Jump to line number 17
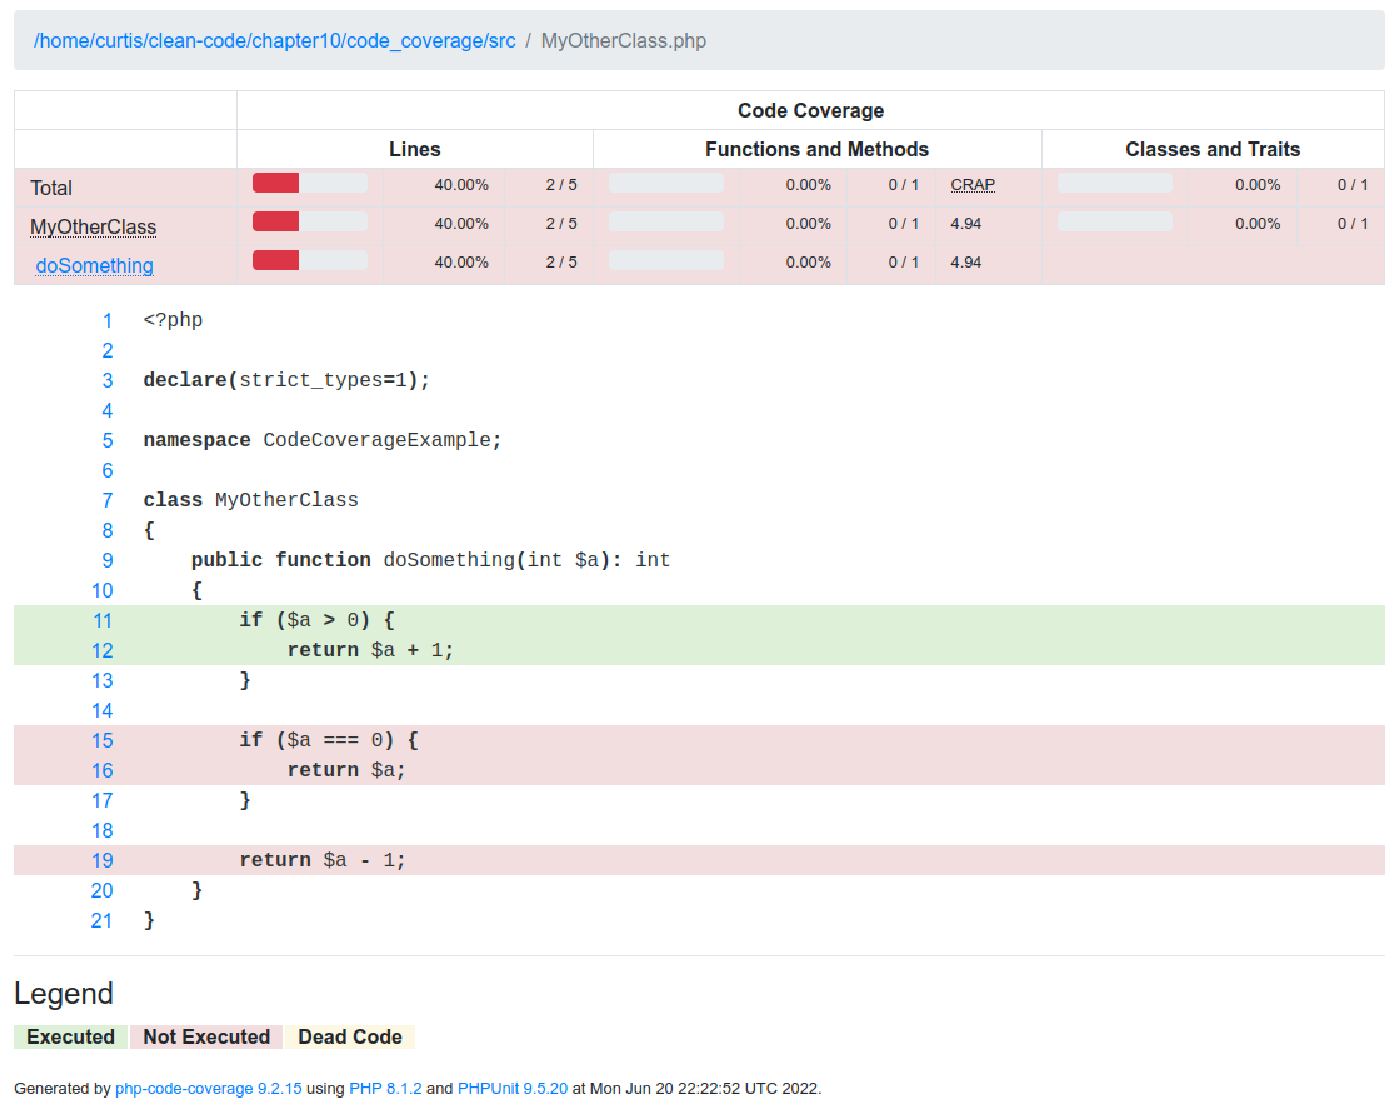The width and height of the screenshot is (1393, 1112). point(102,801)
